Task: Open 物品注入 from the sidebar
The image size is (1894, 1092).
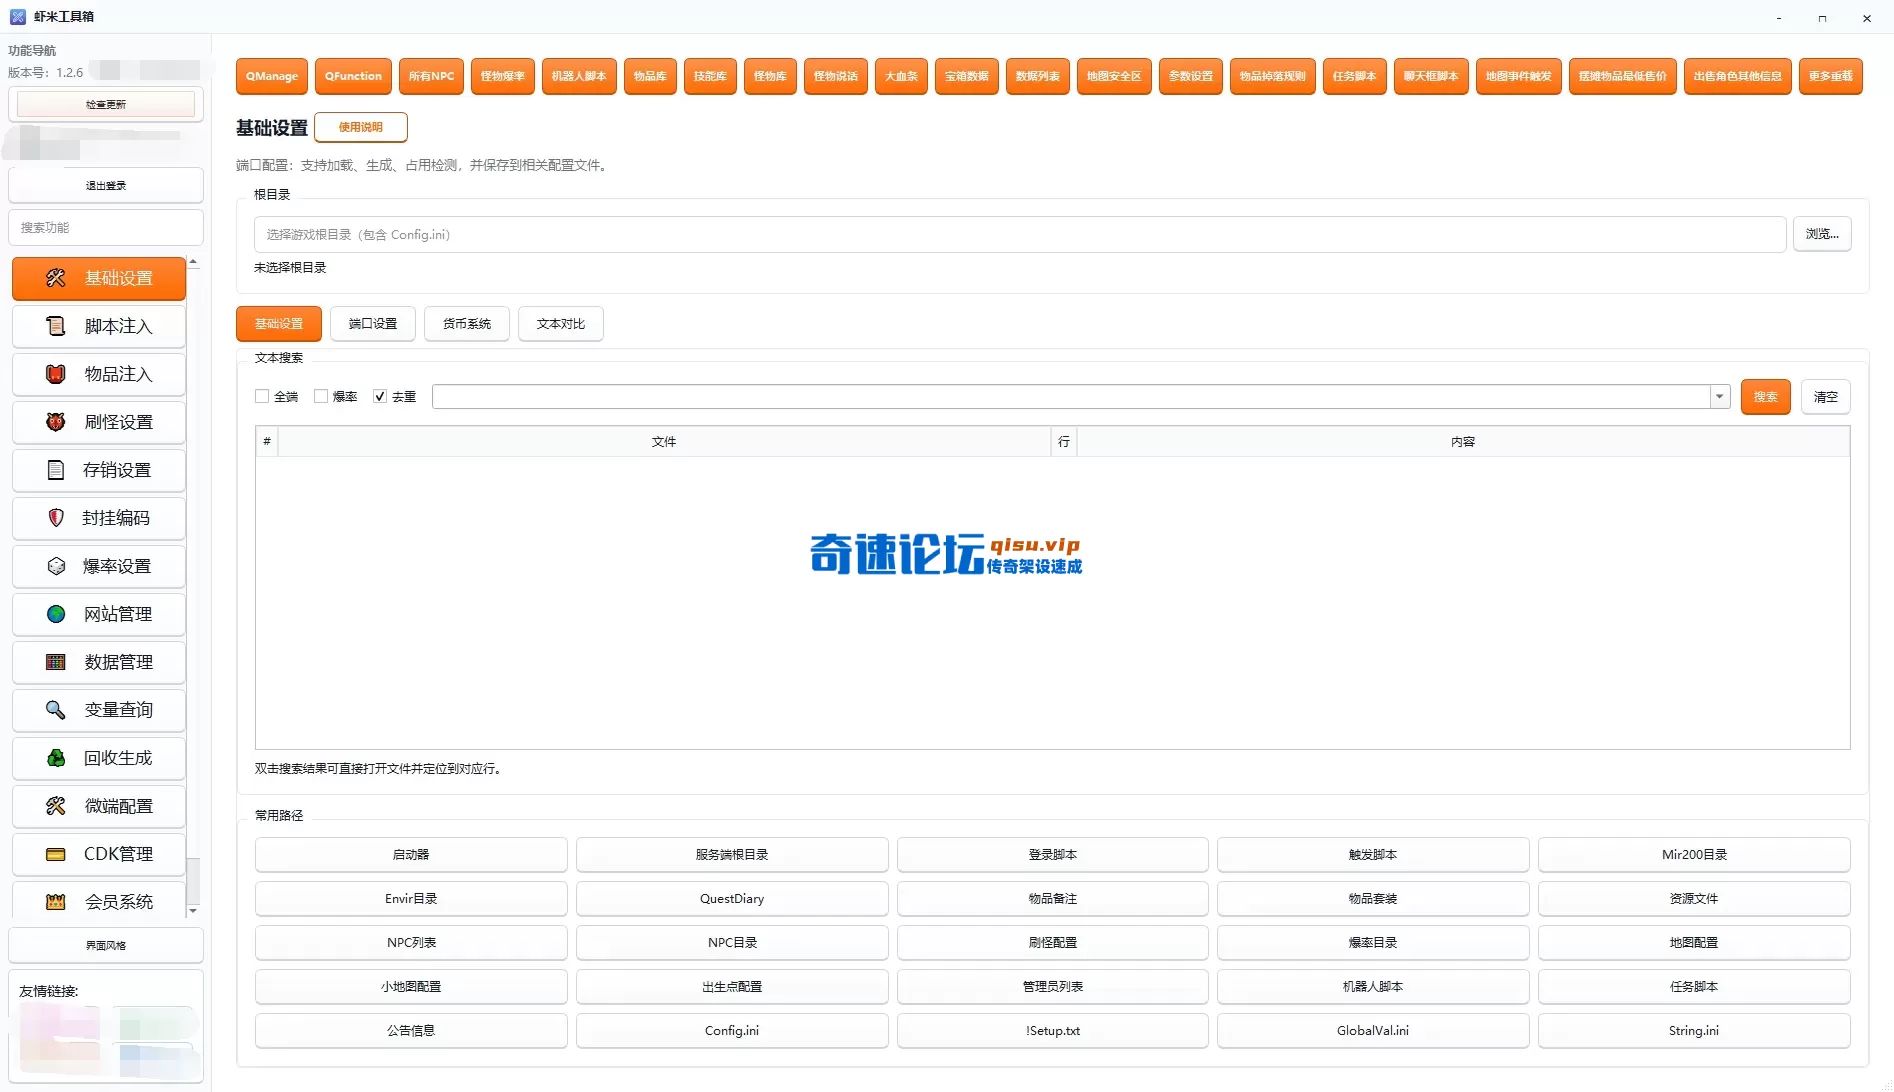Action: 98,373
